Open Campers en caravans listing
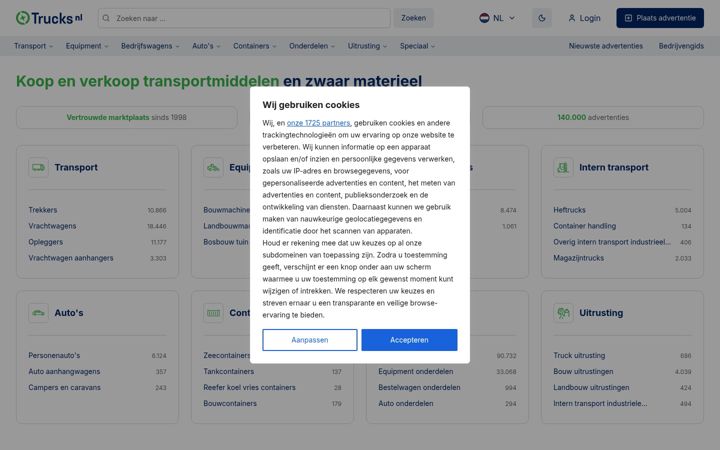The image size is (720, 450). point(64,388)
